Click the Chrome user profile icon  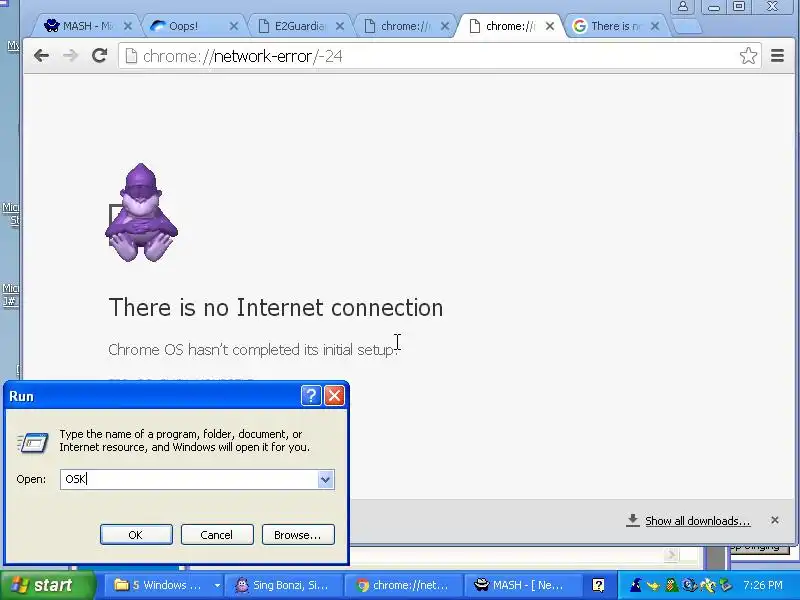click(683, 7)
